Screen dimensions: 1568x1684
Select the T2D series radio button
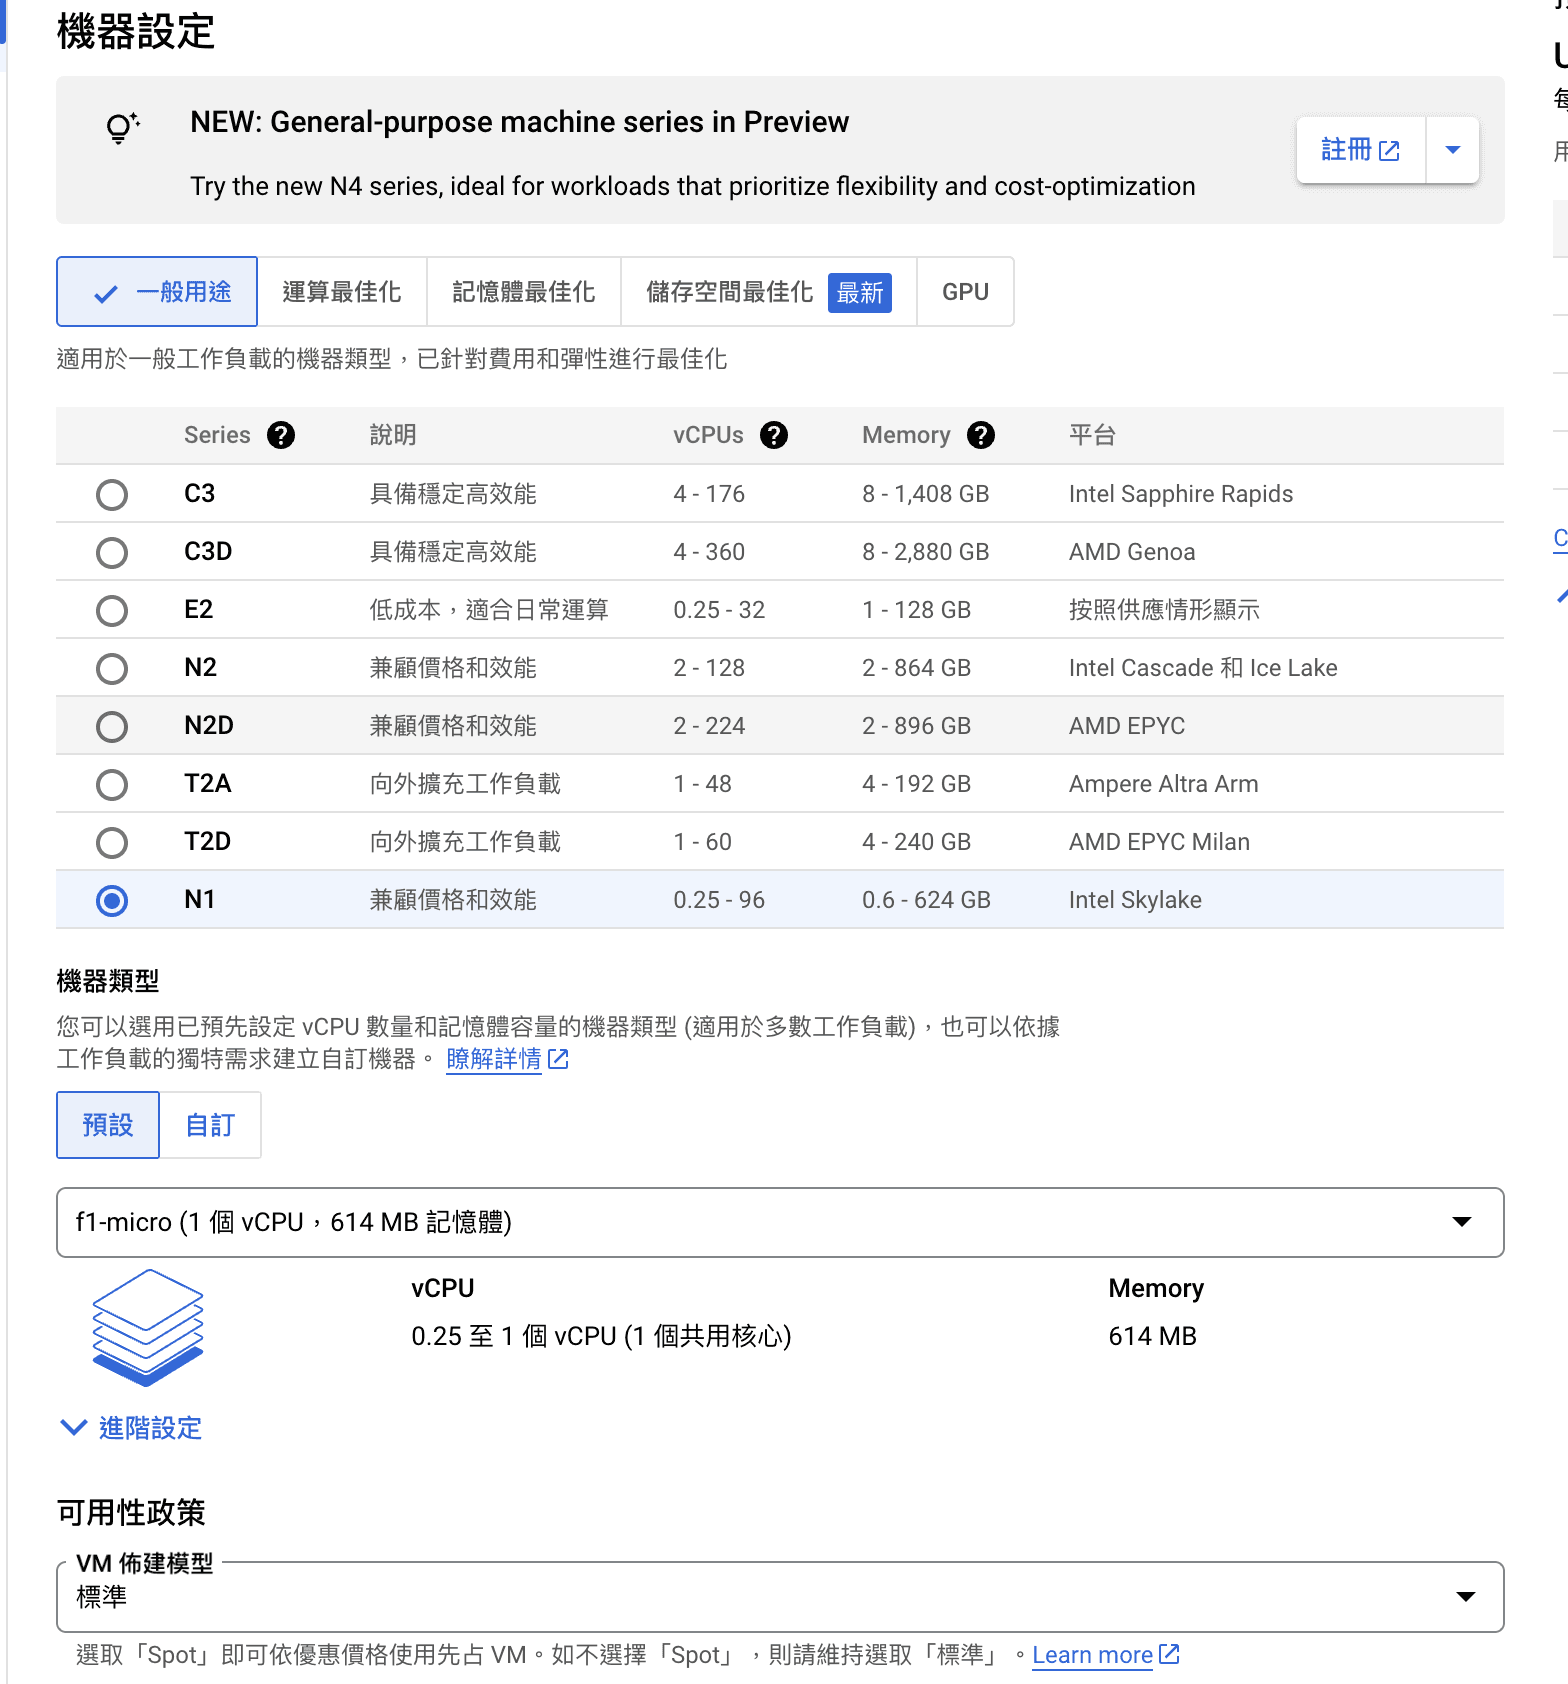[112, 842]
